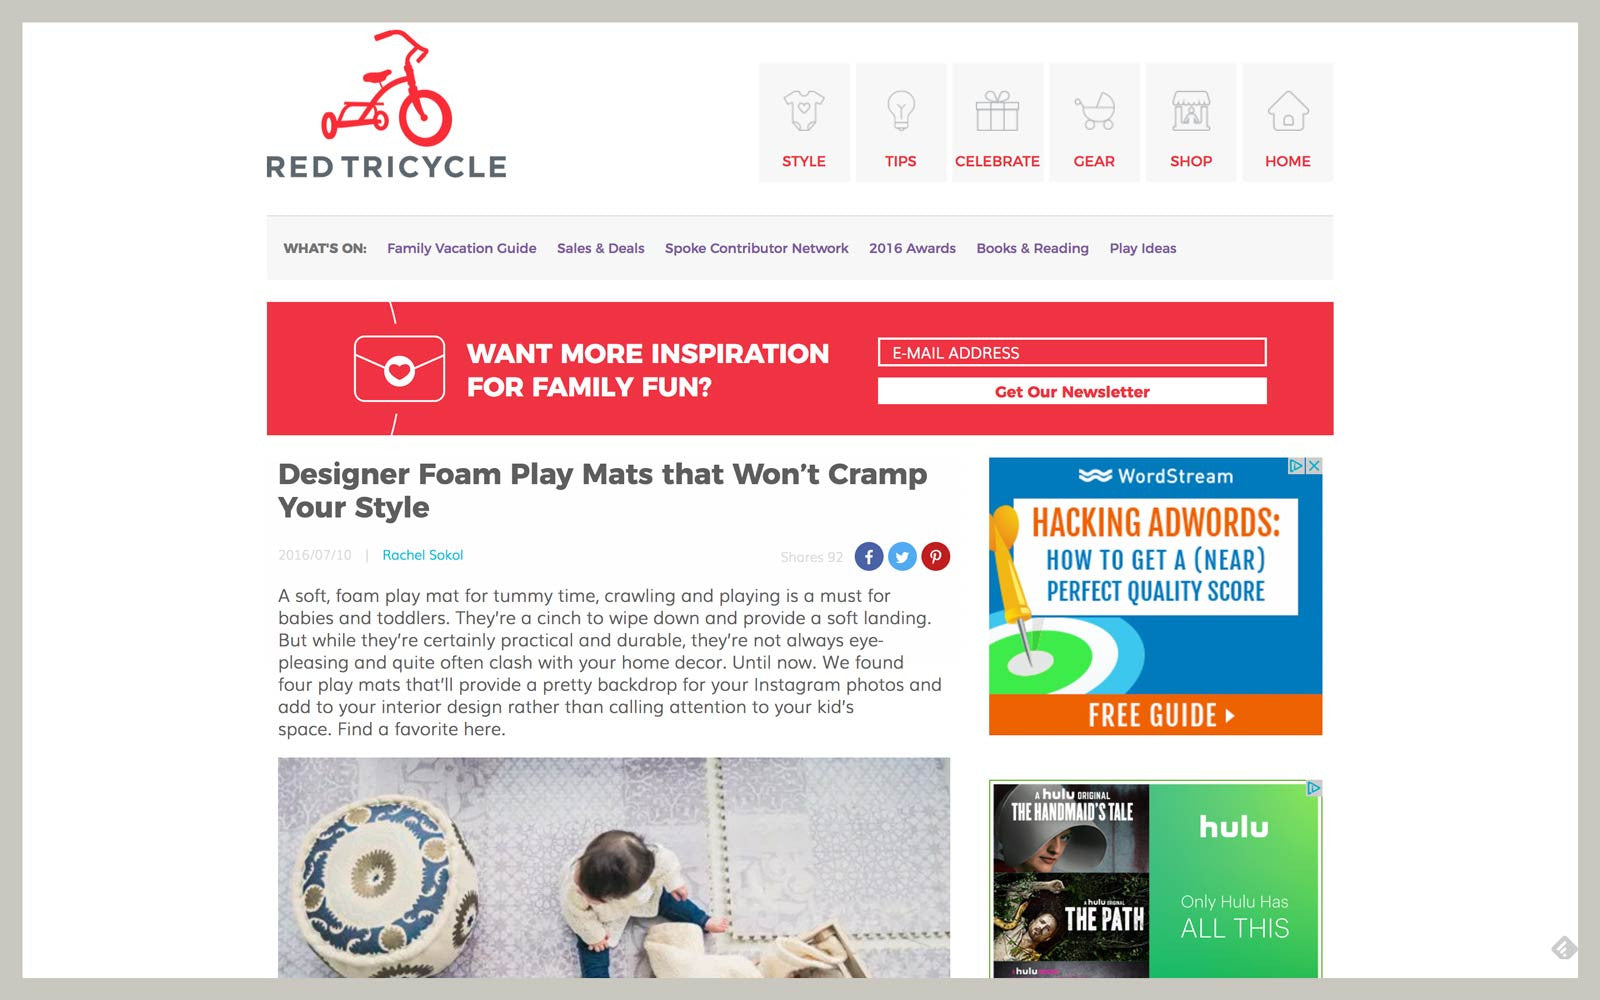Open the Celebrate gift box icon
This screenshot has width=1600, height=1000.
(997, 111)
